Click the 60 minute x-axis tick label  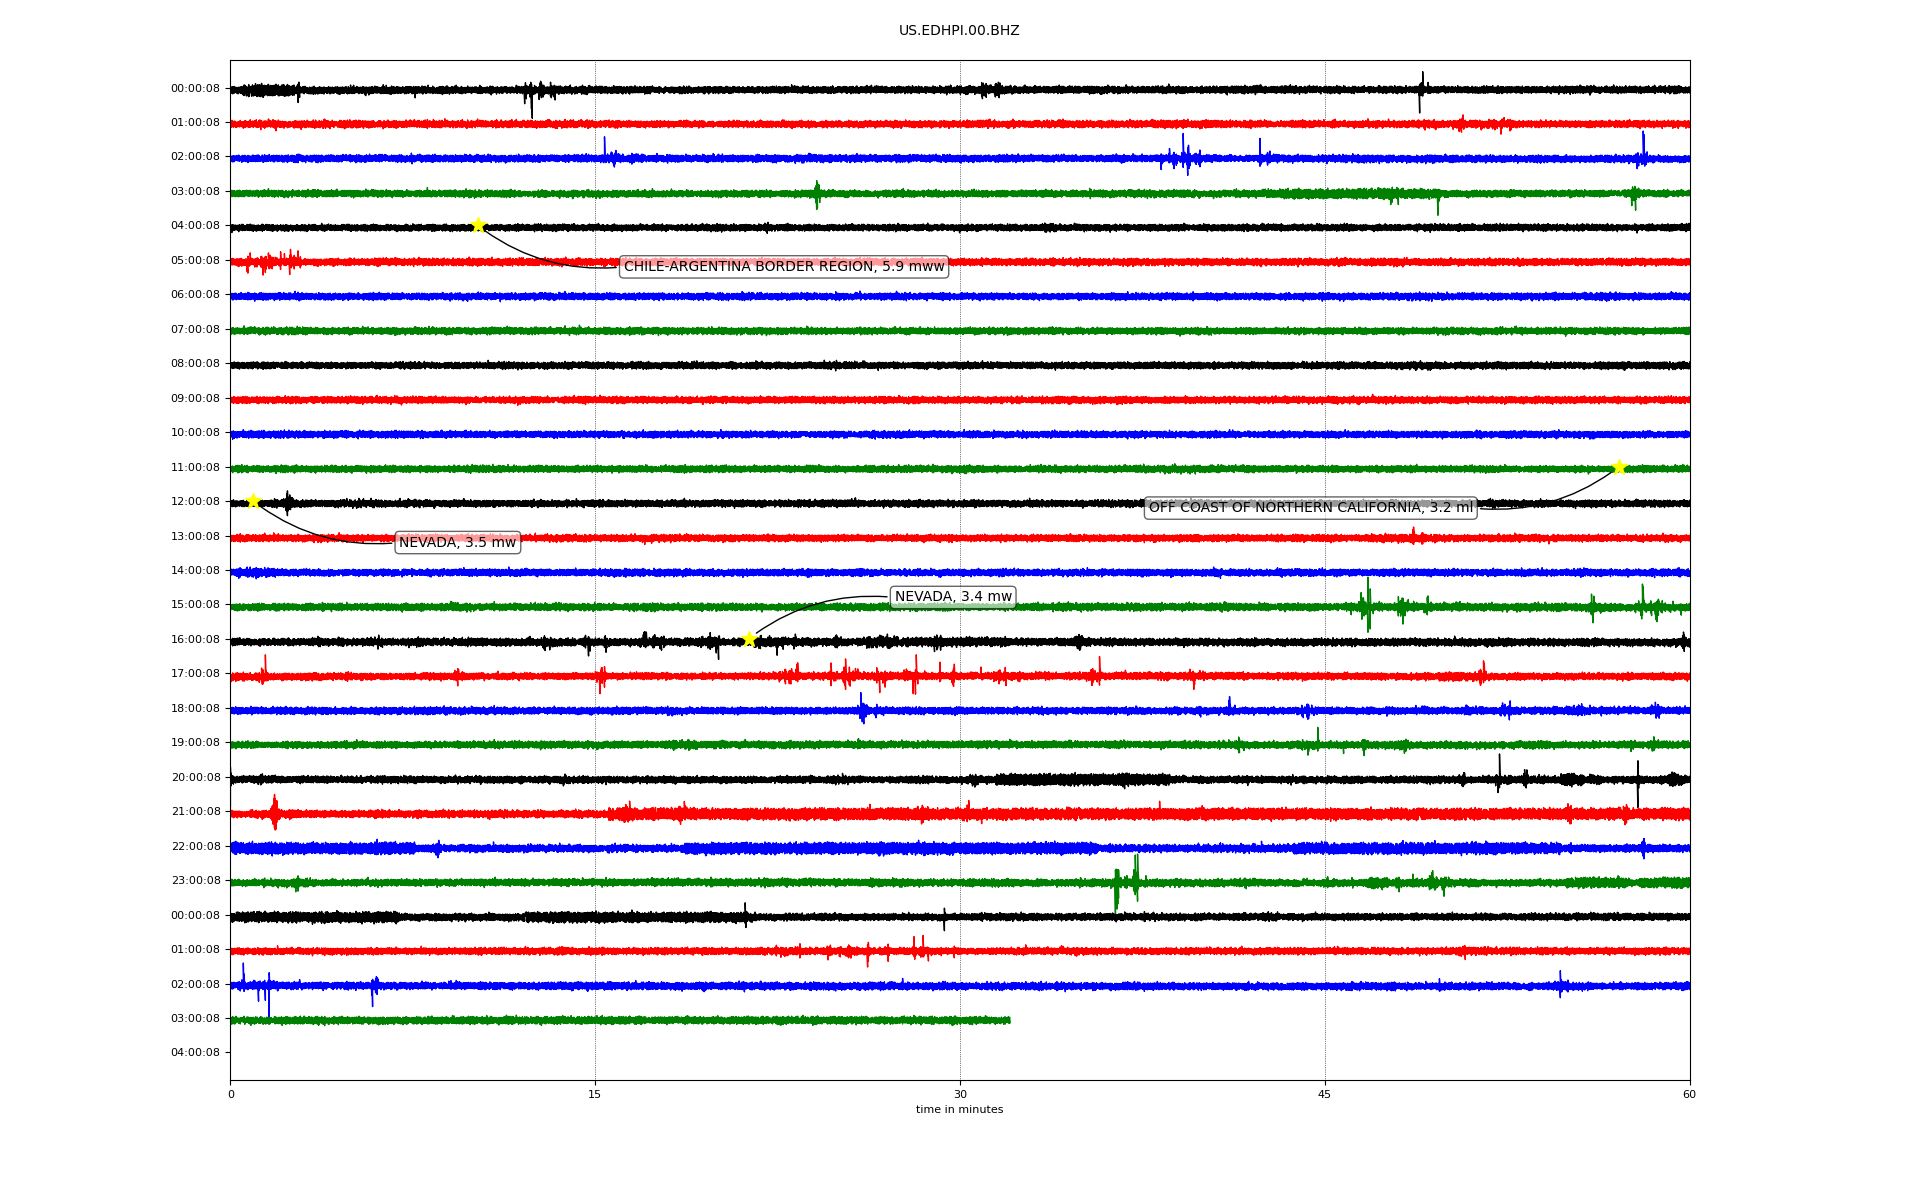pyautogui.click(x=1688, y=1094)
